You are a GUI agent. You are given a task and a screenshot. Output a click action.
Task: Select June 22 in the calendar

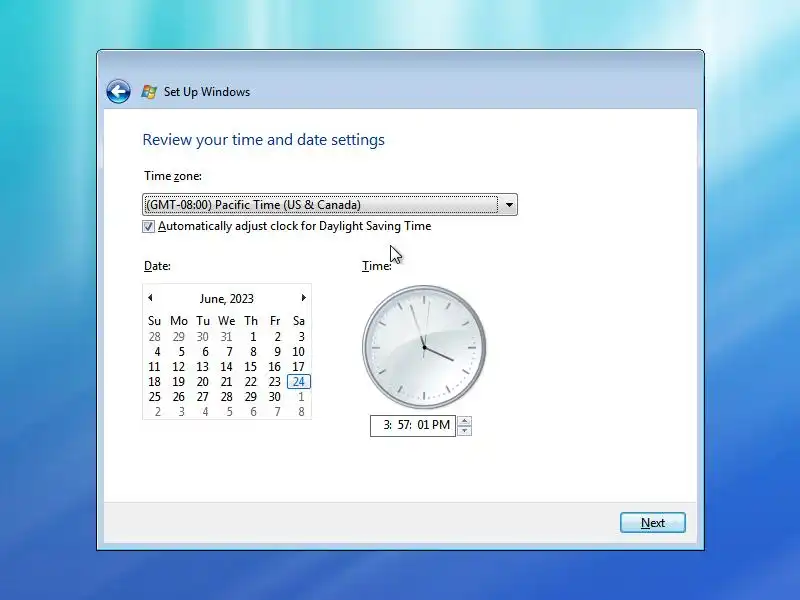click(x=251, y=382)
